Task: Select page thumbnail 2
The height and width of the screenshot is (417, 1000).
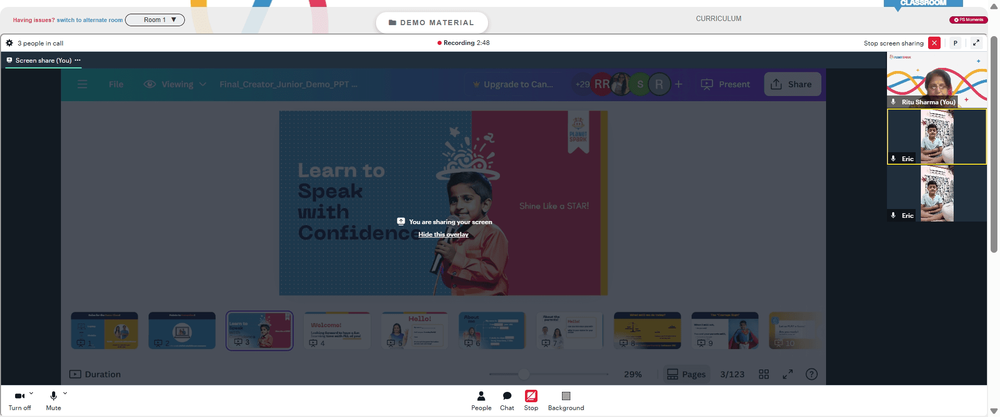Action: tap(182, 330)
